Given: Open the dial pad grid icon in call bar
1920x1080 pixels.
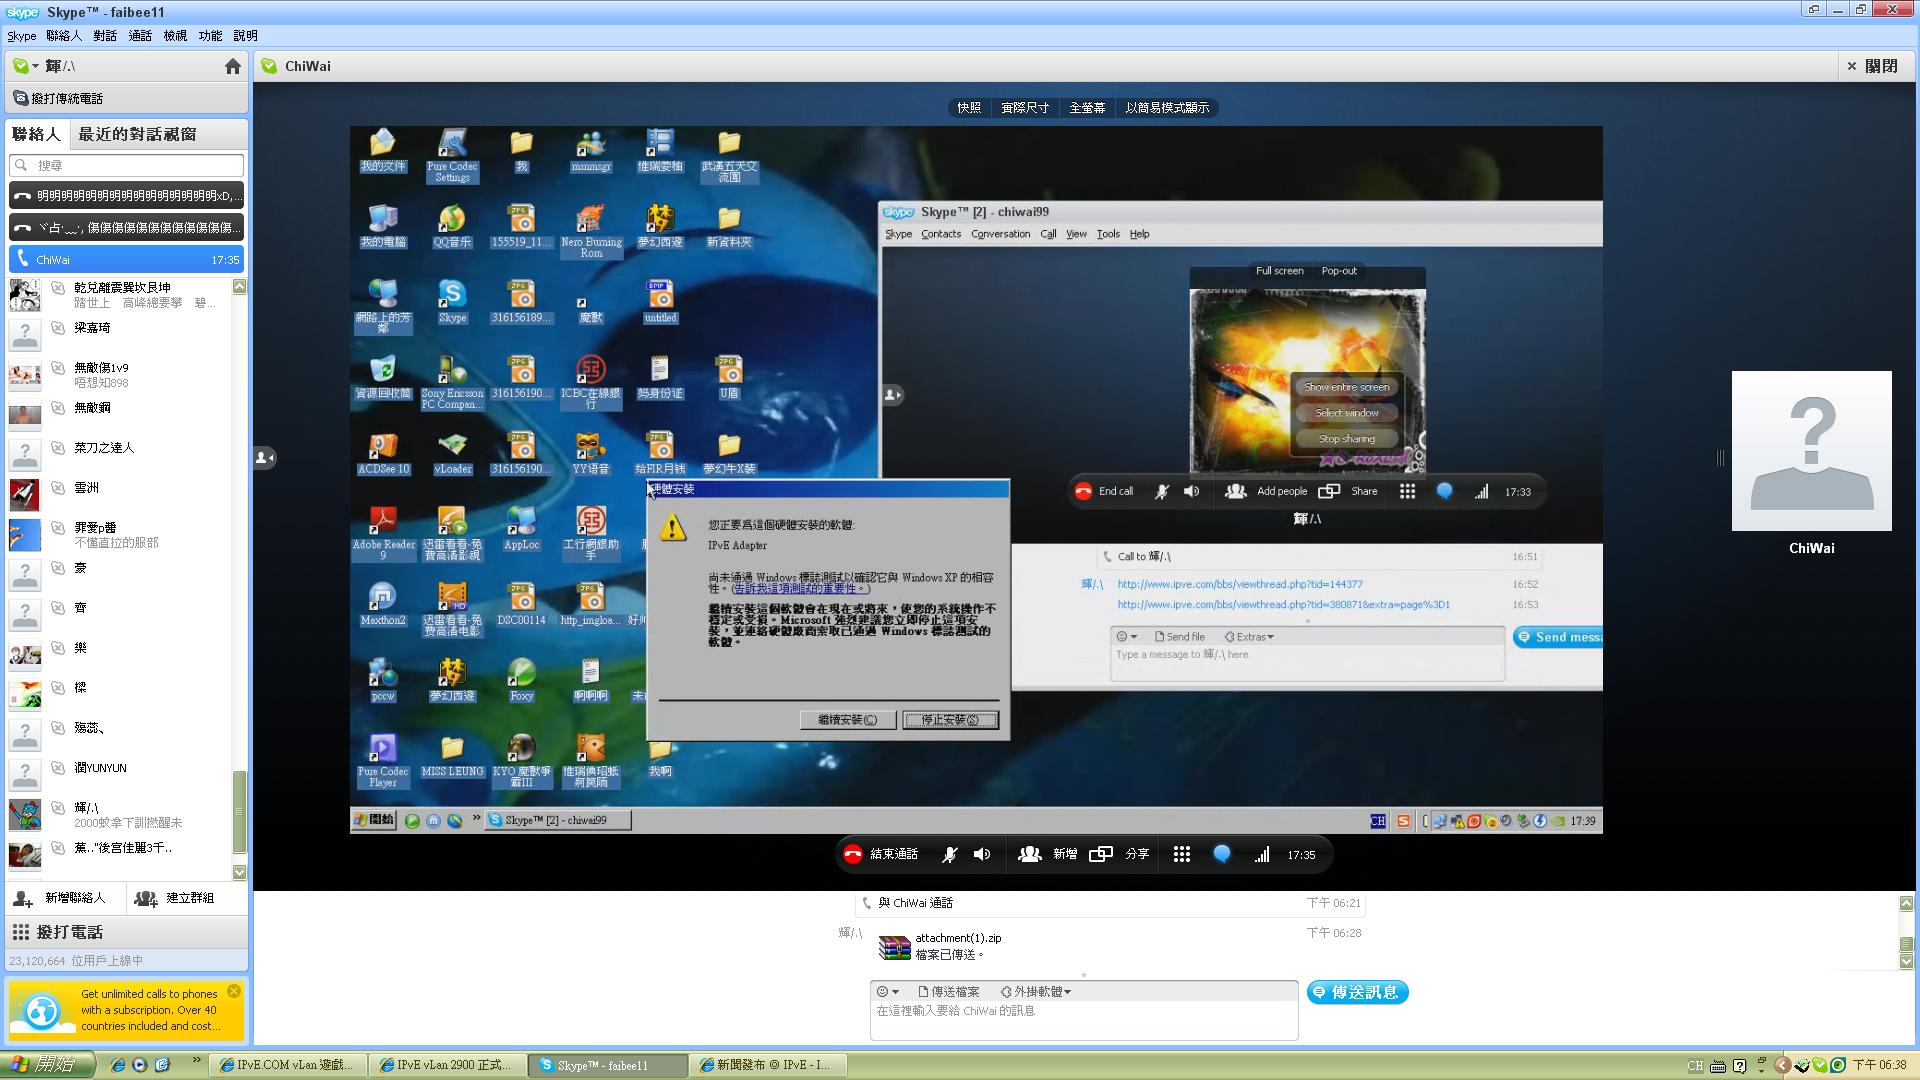Looking at the screenshot, I should [1182, 854].
